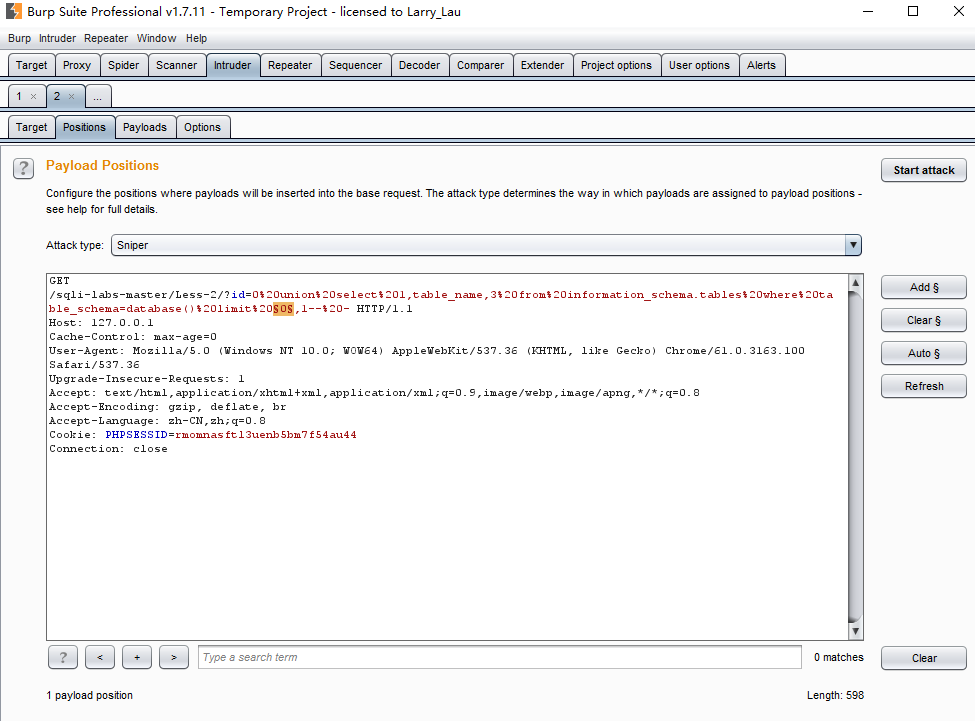This screenshot has width=975, height=721.
Task: Select the Sniper attack type combo box
Action: (486, 245)
